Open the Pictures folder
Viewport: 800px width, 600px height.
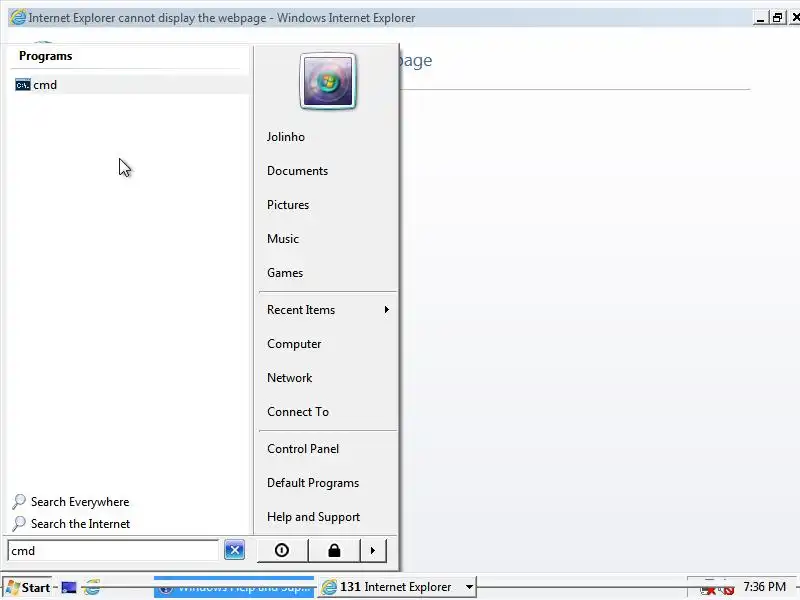point(288,205)
